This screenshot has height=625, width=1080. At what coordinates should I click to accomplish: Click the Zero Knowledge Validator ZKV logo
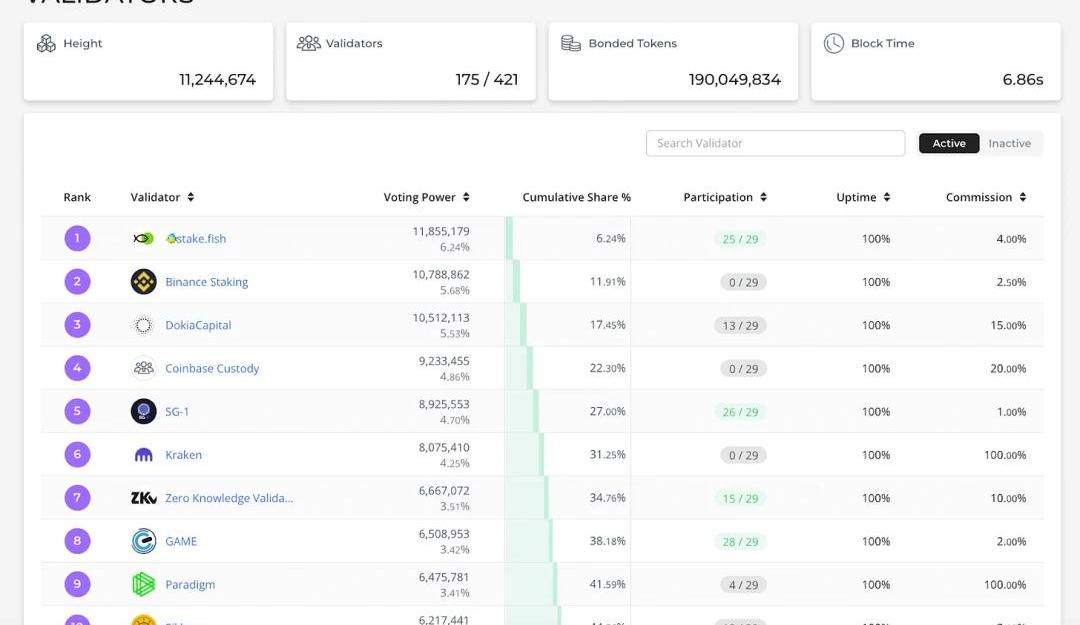(x=143, y=498)
